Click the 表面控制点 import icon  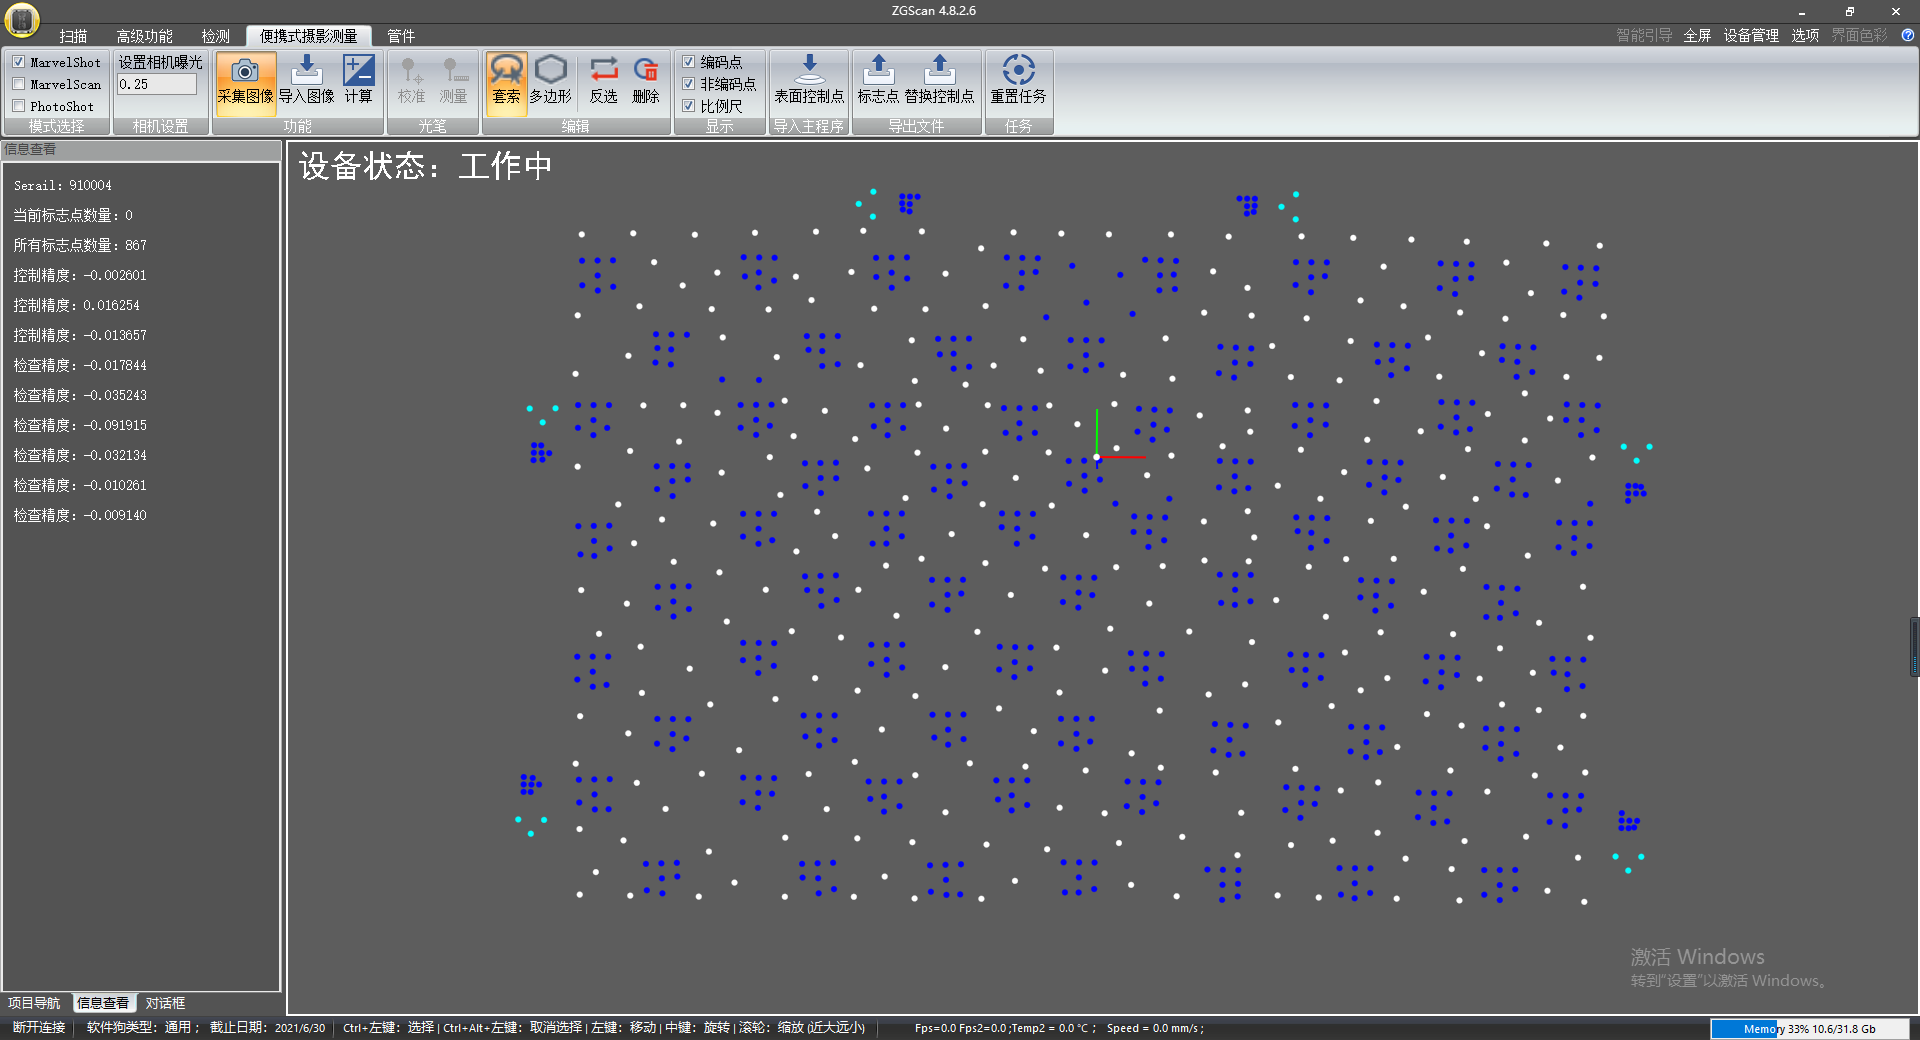pyautogui.click(x=809, y=72)
